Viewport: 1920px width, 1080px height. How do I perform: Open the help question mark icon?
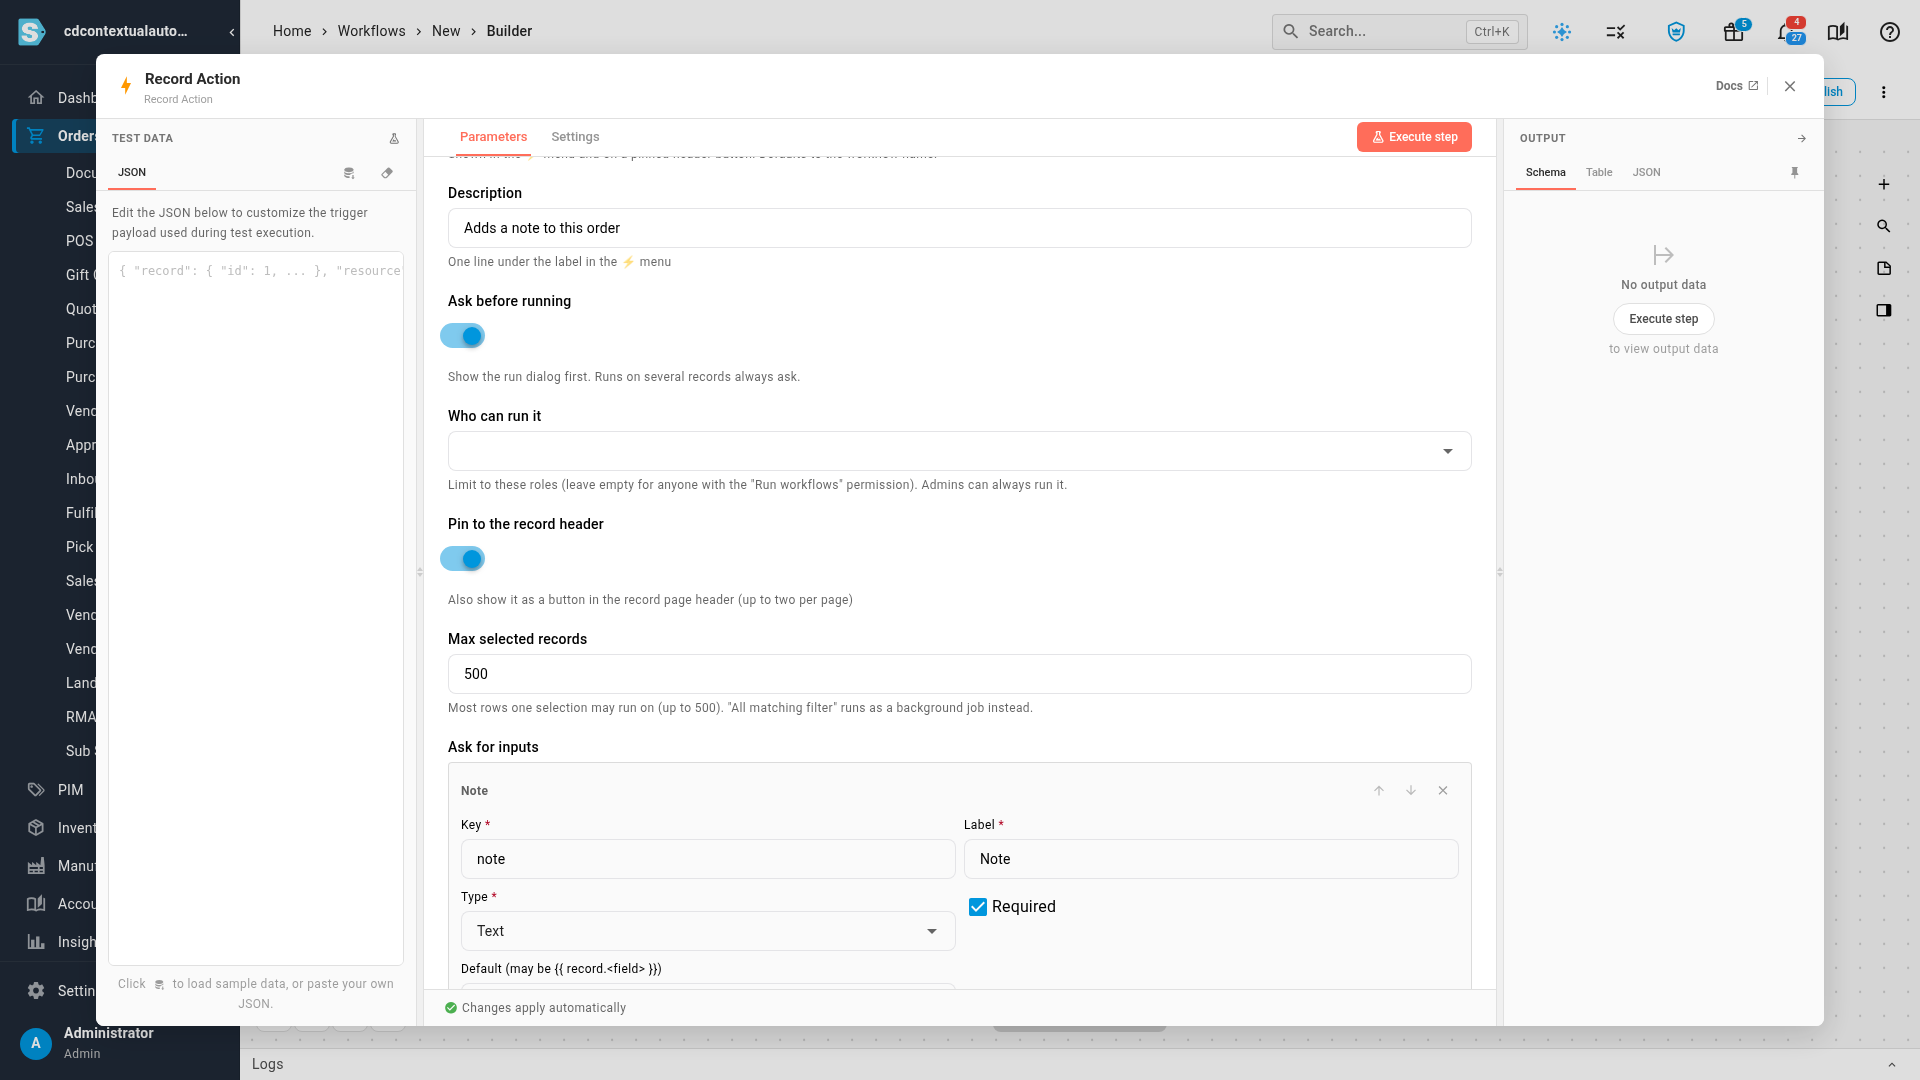pyautogui.click(x=1890, y=32)
